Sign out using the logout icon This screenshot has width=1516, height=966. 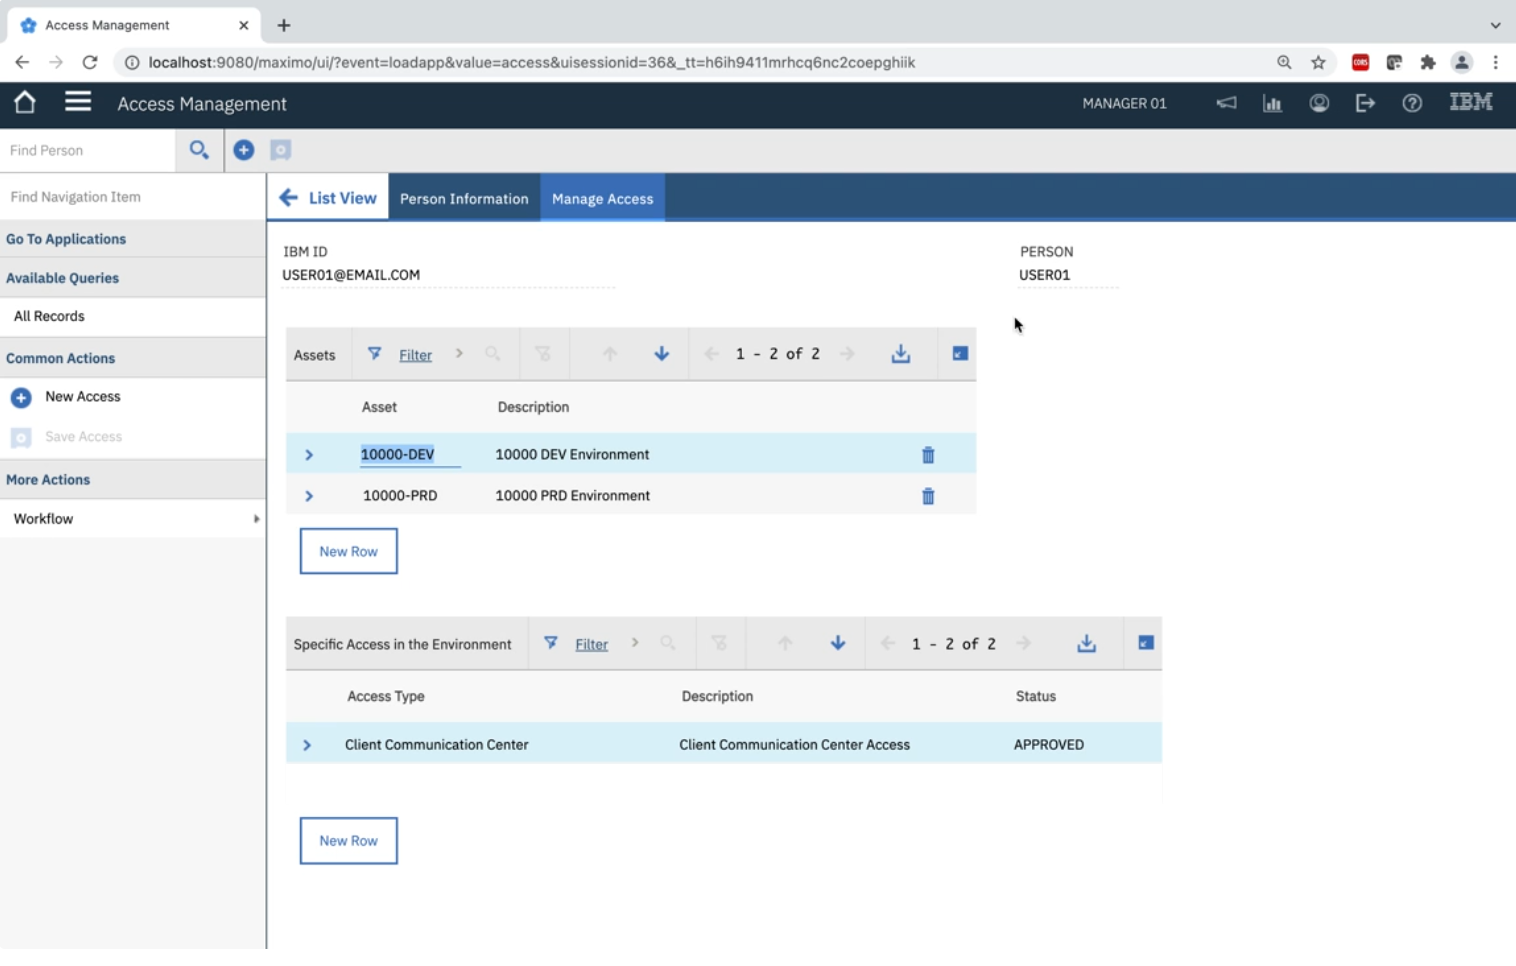(1365, 103)
